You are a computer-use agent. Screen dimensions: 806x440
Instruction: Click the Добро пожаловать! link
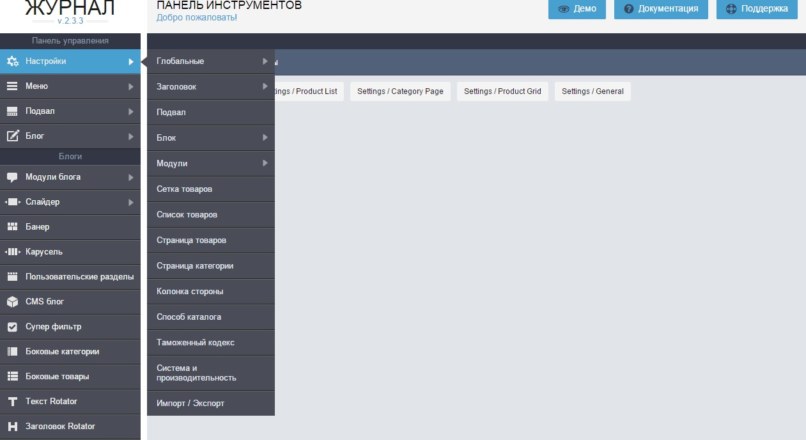[x=197, y=17]
